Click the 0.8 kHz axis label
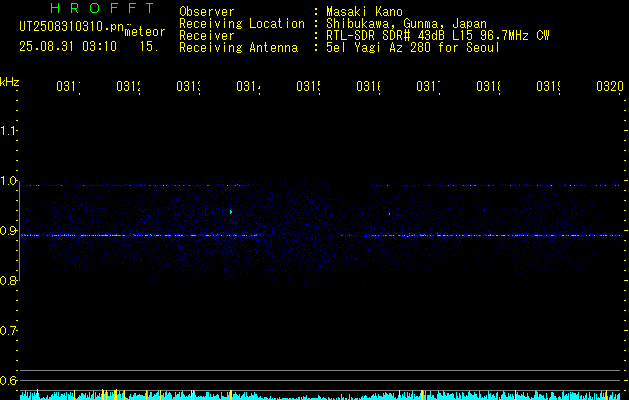The height and width of the screenshot is (400, 629). click(x=8, y=281)
